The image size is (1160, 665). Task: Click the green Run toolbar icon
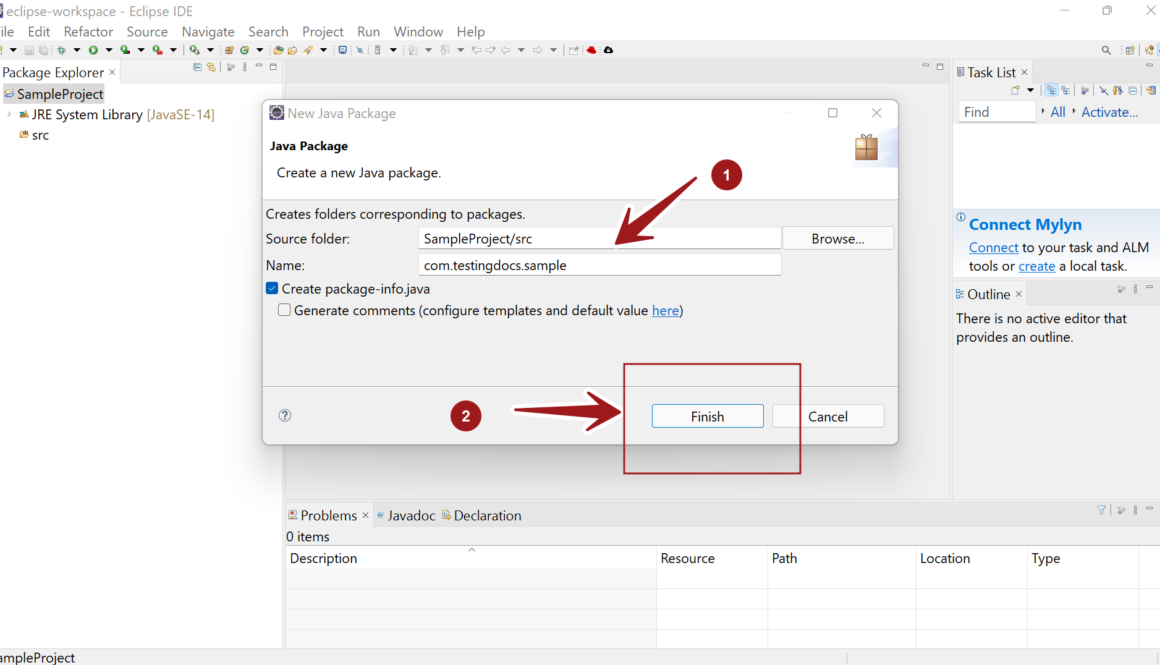[x=93, y=50]
